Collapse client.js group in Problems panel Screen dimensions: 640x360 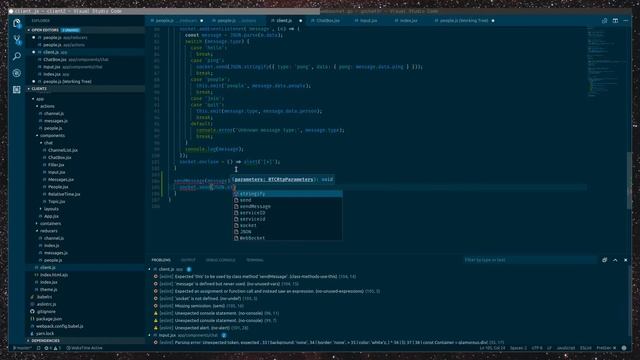click(x=149, y=269)
